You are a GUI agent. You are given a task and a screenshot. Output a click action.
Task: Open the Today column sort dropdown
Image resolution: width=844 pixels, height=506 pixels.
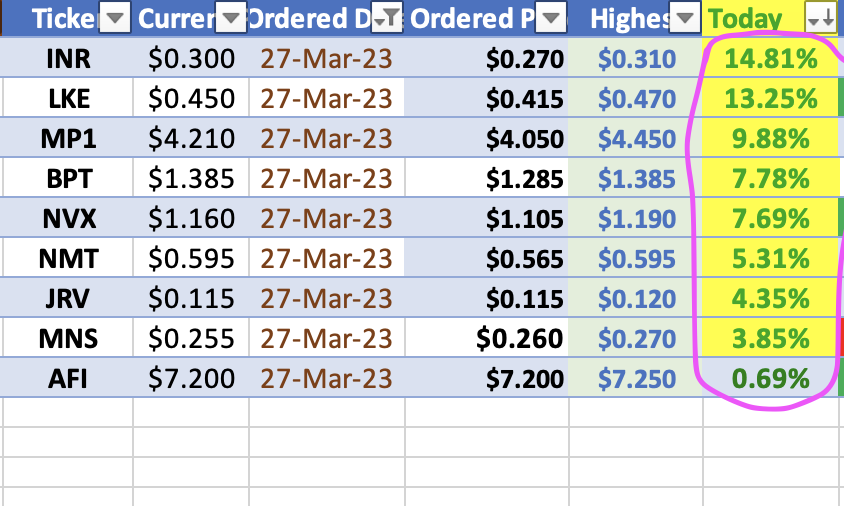pyautogui.click(x=821, y=19)
